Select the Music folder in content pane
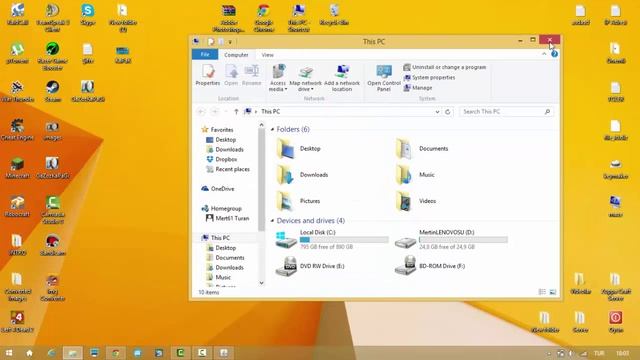 click(415, 175)
